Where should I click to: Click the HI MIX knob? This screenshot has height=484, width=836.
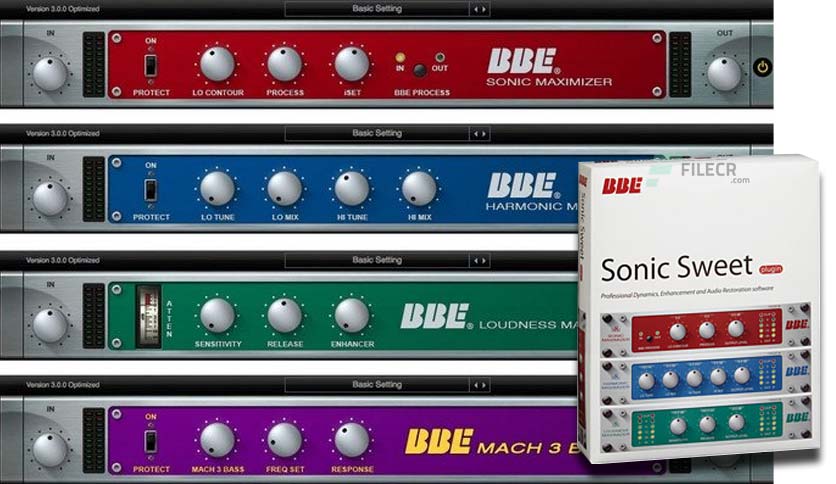tap(419, 188)
